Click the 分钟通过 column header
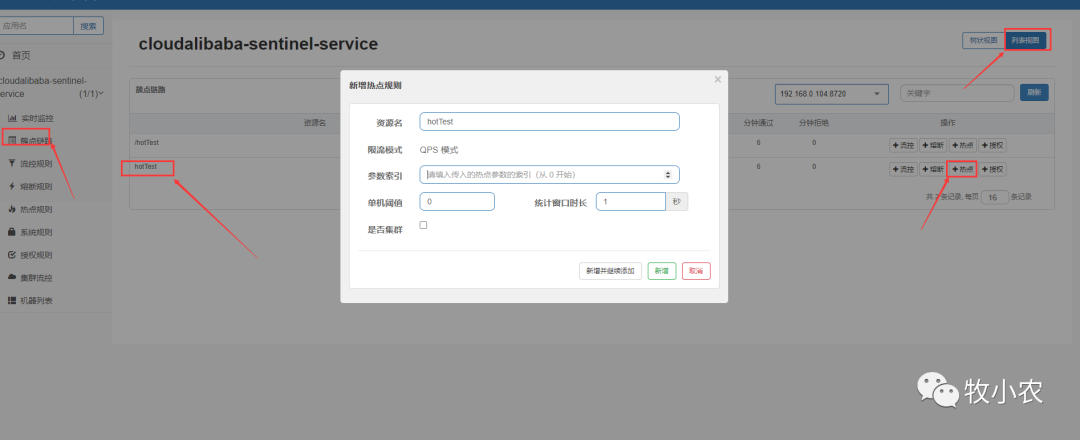The width and height of the screenshot is (1080, 440). (758, 123)
